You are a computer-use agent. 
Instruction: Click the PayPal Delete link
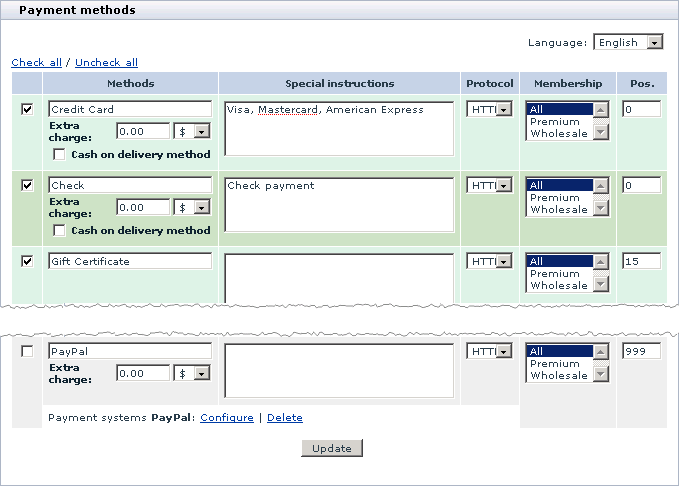click(x=285, y=418)
